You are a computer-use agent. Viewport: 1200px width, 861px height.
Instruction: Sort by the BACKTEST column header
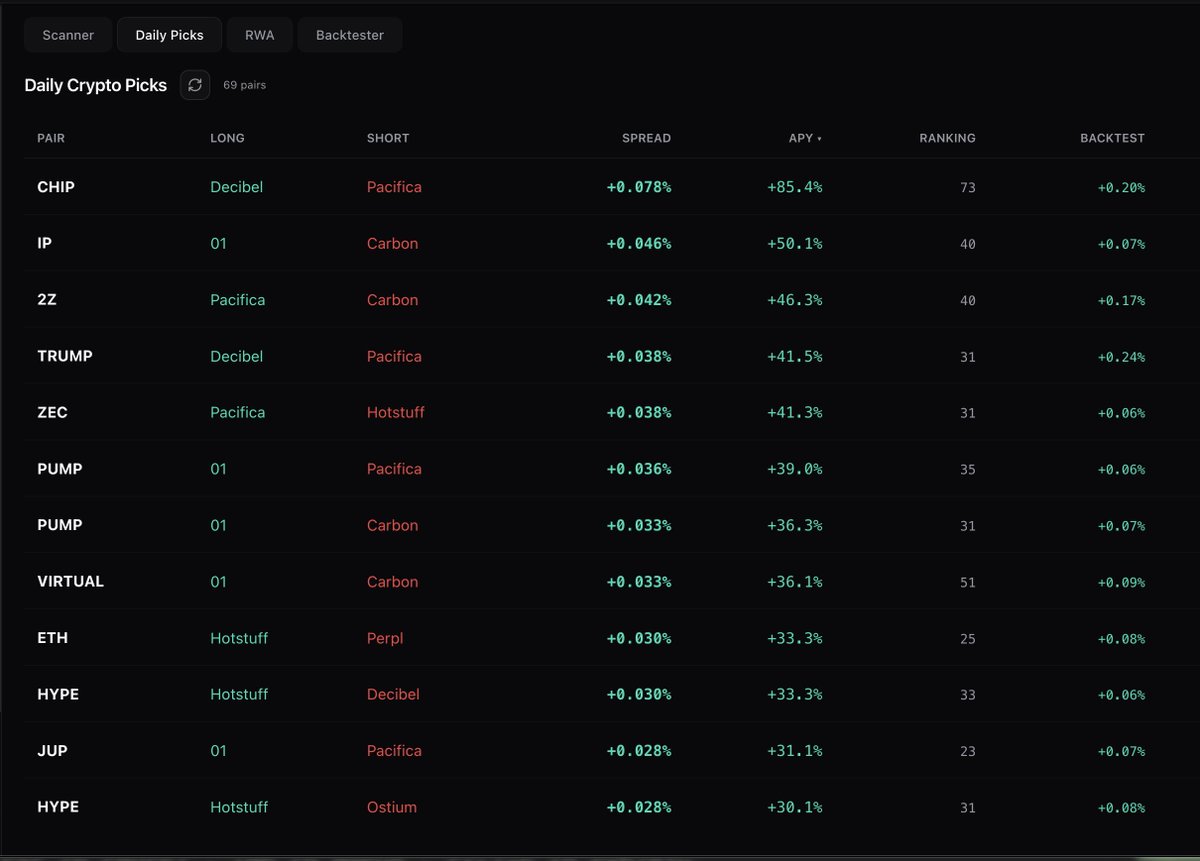click(x=1112, y=138)
